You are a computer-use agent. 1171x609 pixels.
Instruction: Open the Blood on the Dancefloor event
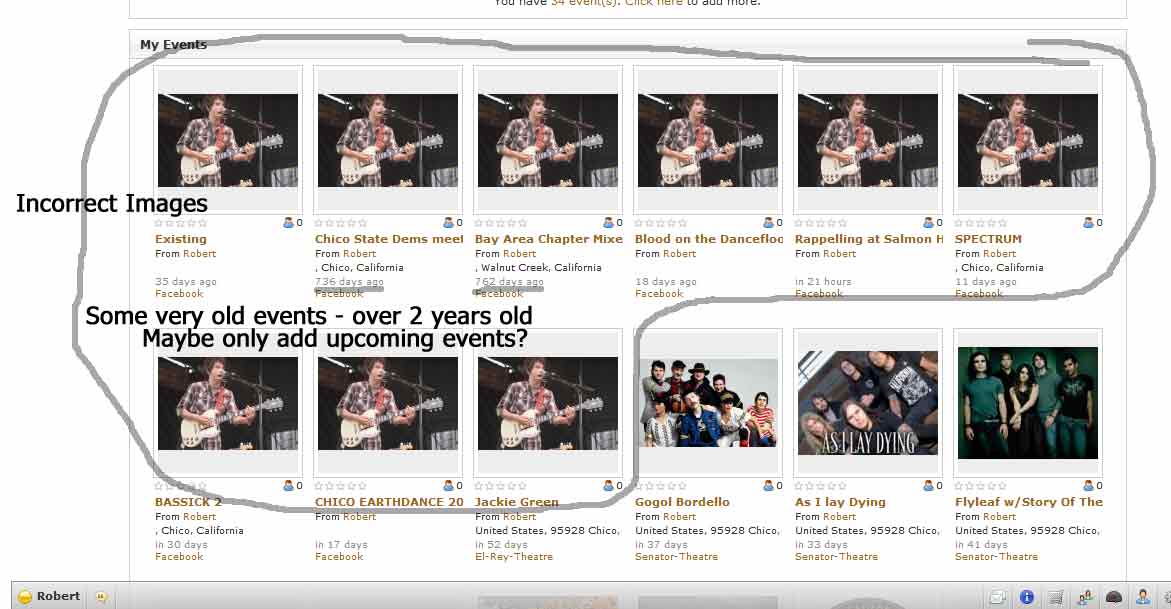click(x=709, y=239)
